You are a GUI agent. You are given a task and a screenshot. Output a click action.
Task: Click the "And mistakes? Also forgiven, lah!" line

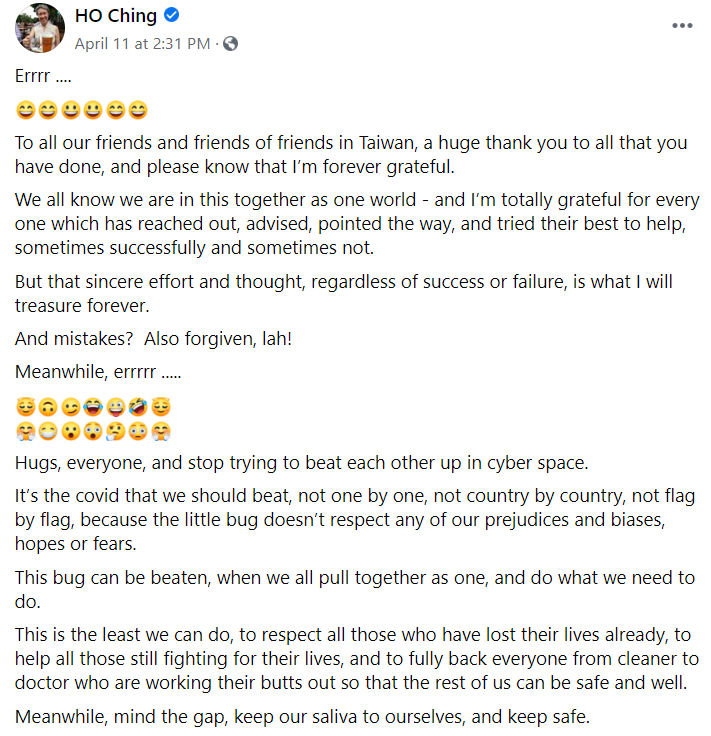154,339
